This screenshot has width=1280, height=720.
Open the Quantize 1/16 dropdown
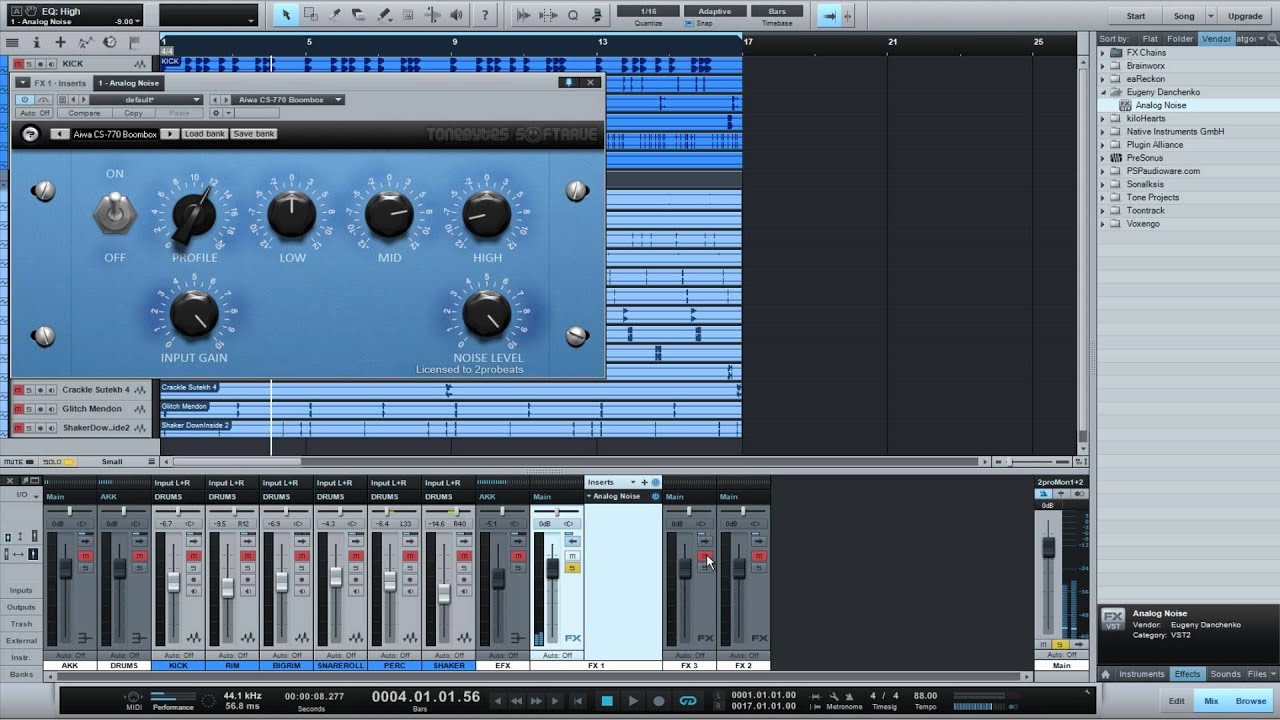pyautogui.click(x=647, y=11)
